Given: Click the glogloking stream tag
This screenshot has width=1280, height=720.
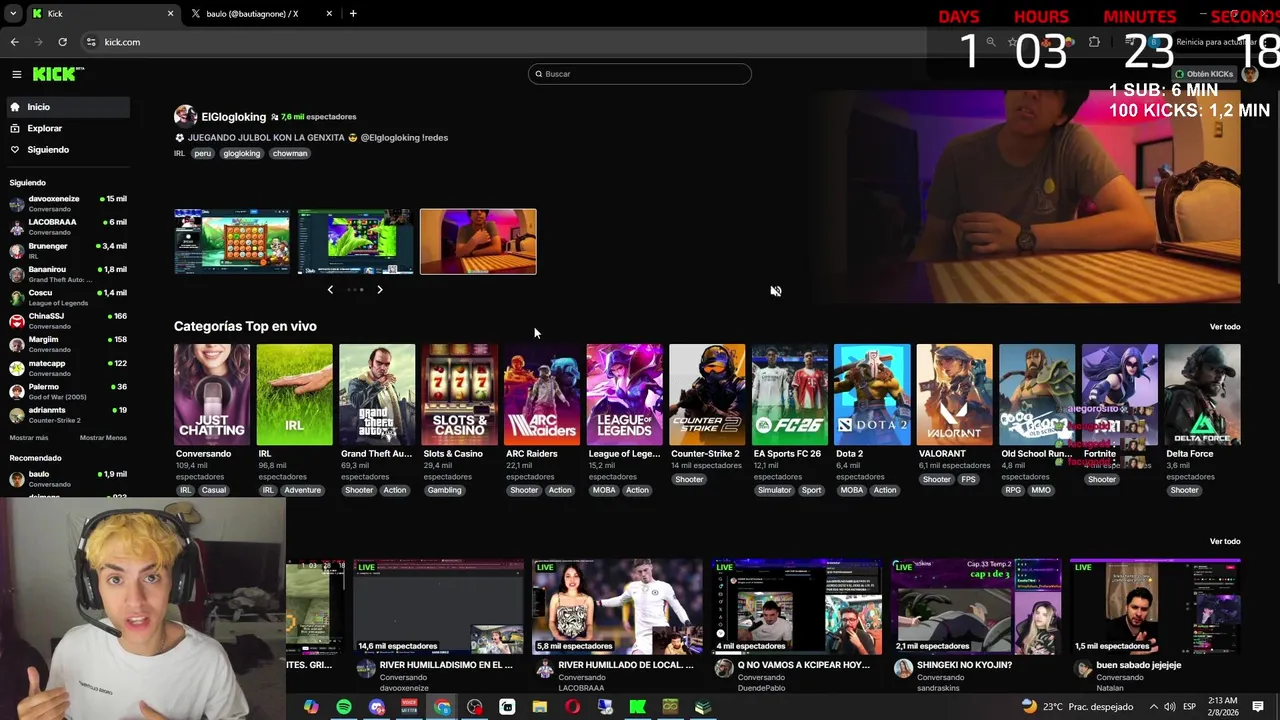Looking at the screenshot, I should 241,153.
